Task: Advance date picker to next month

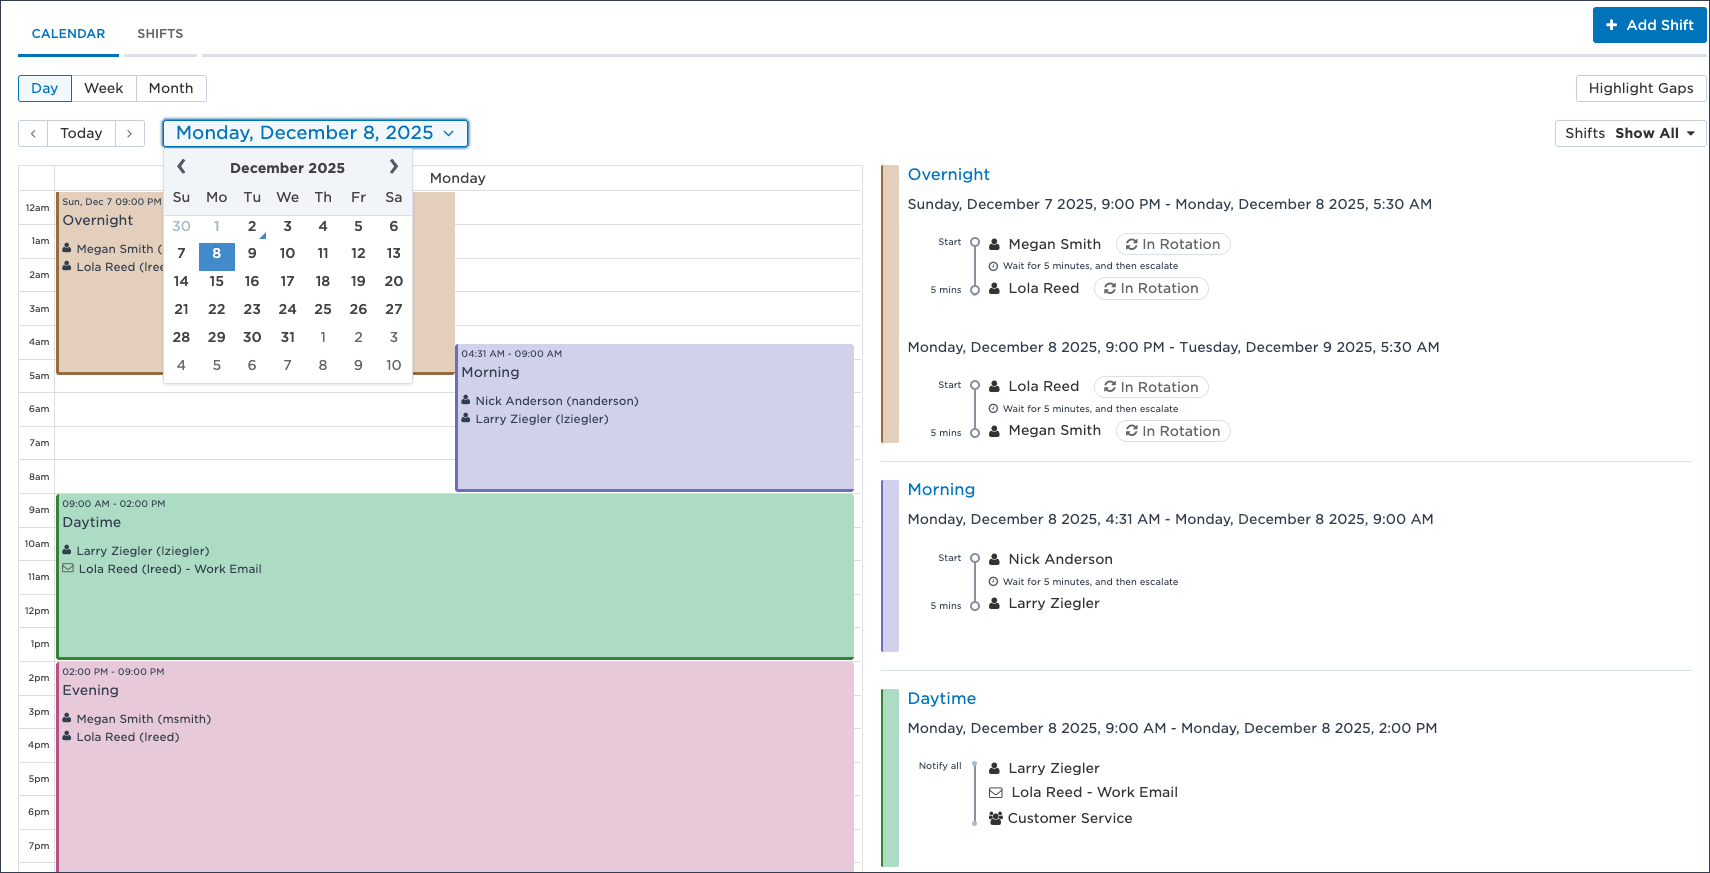Action: (393, 167)
